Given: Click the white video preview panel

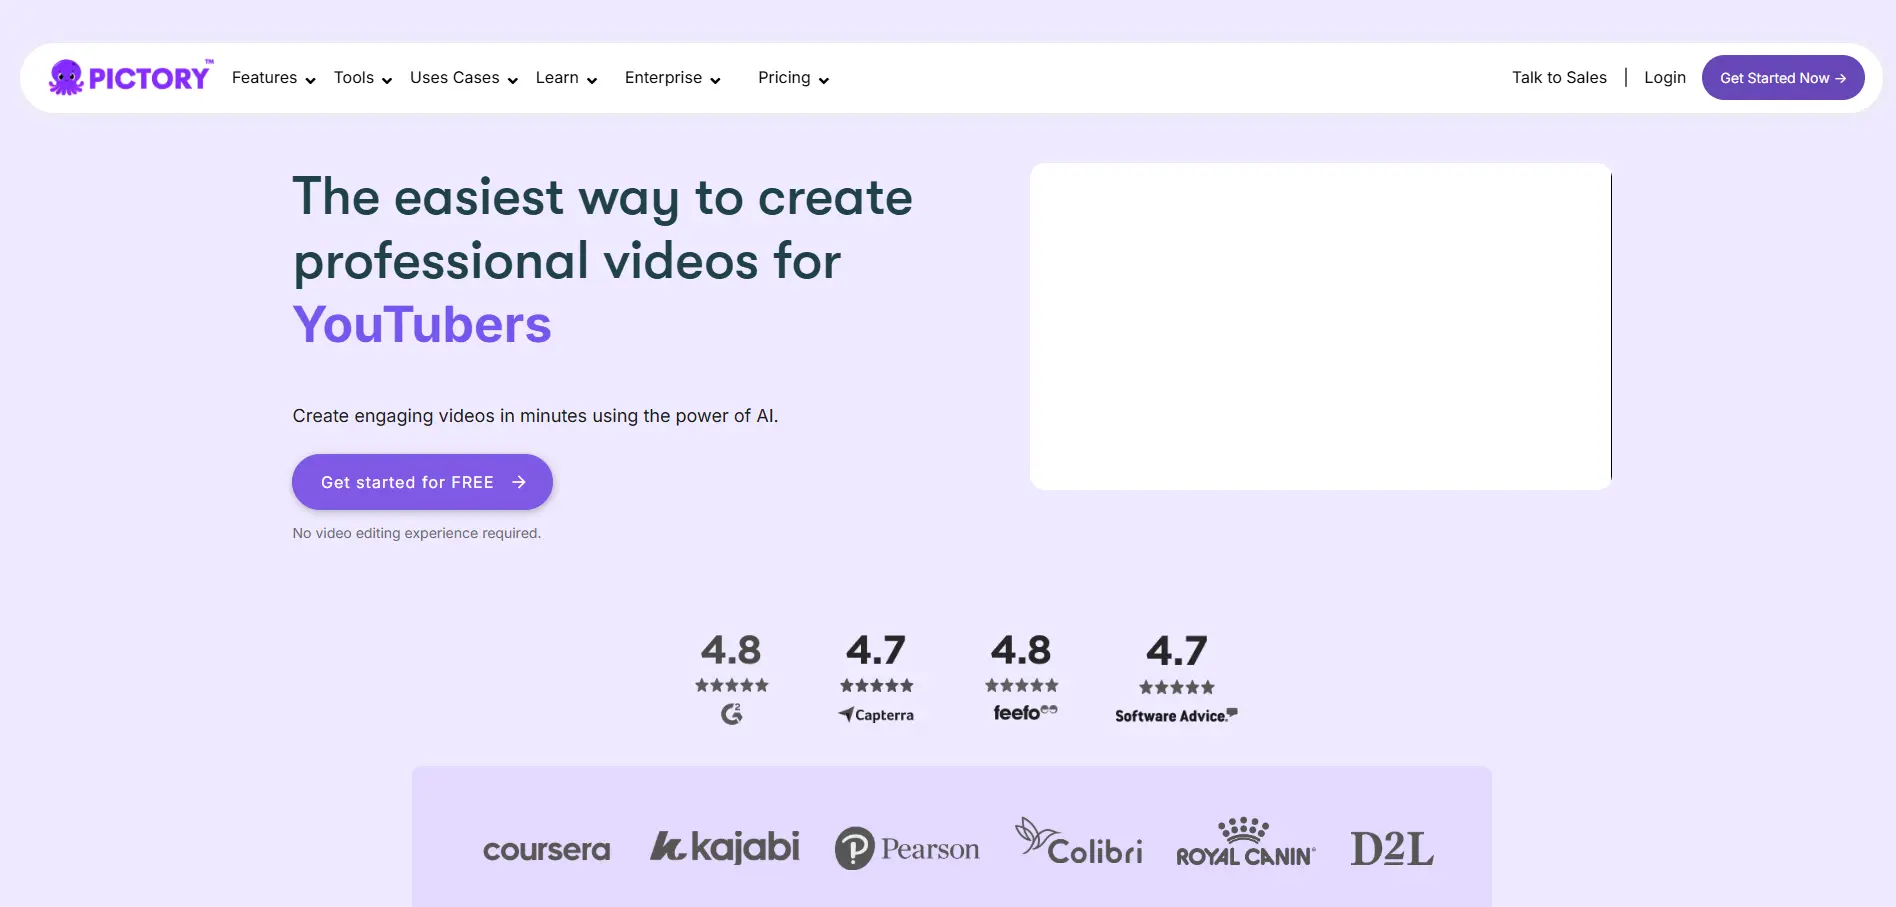Looking at the screenshot, I should (1320, 327).
